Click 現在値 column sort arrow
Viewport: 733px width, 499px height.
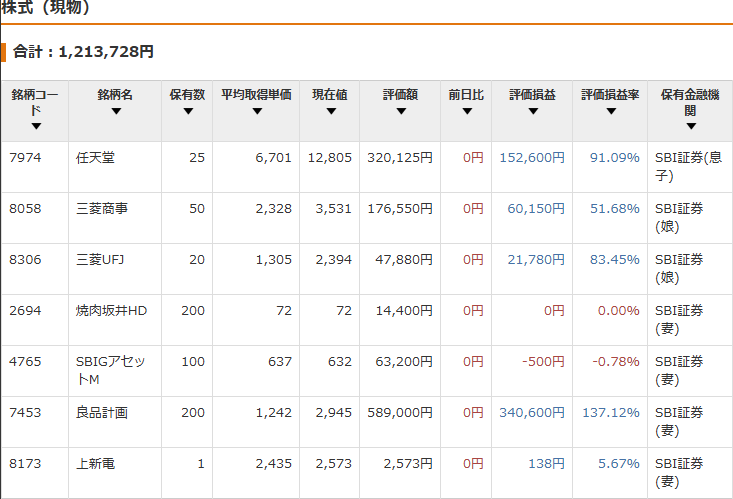pyautogui.click(x=329, y=111)
